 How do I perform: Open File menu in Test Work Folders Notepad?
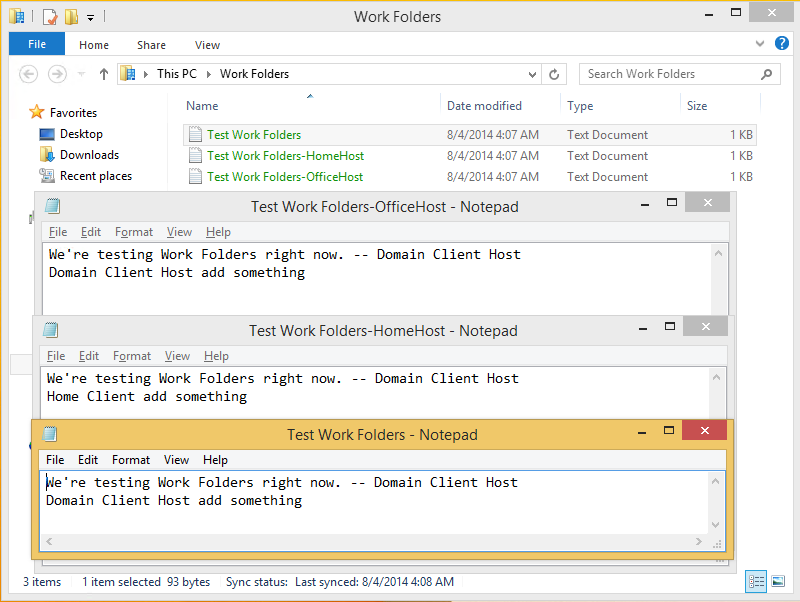pos(55,460)
